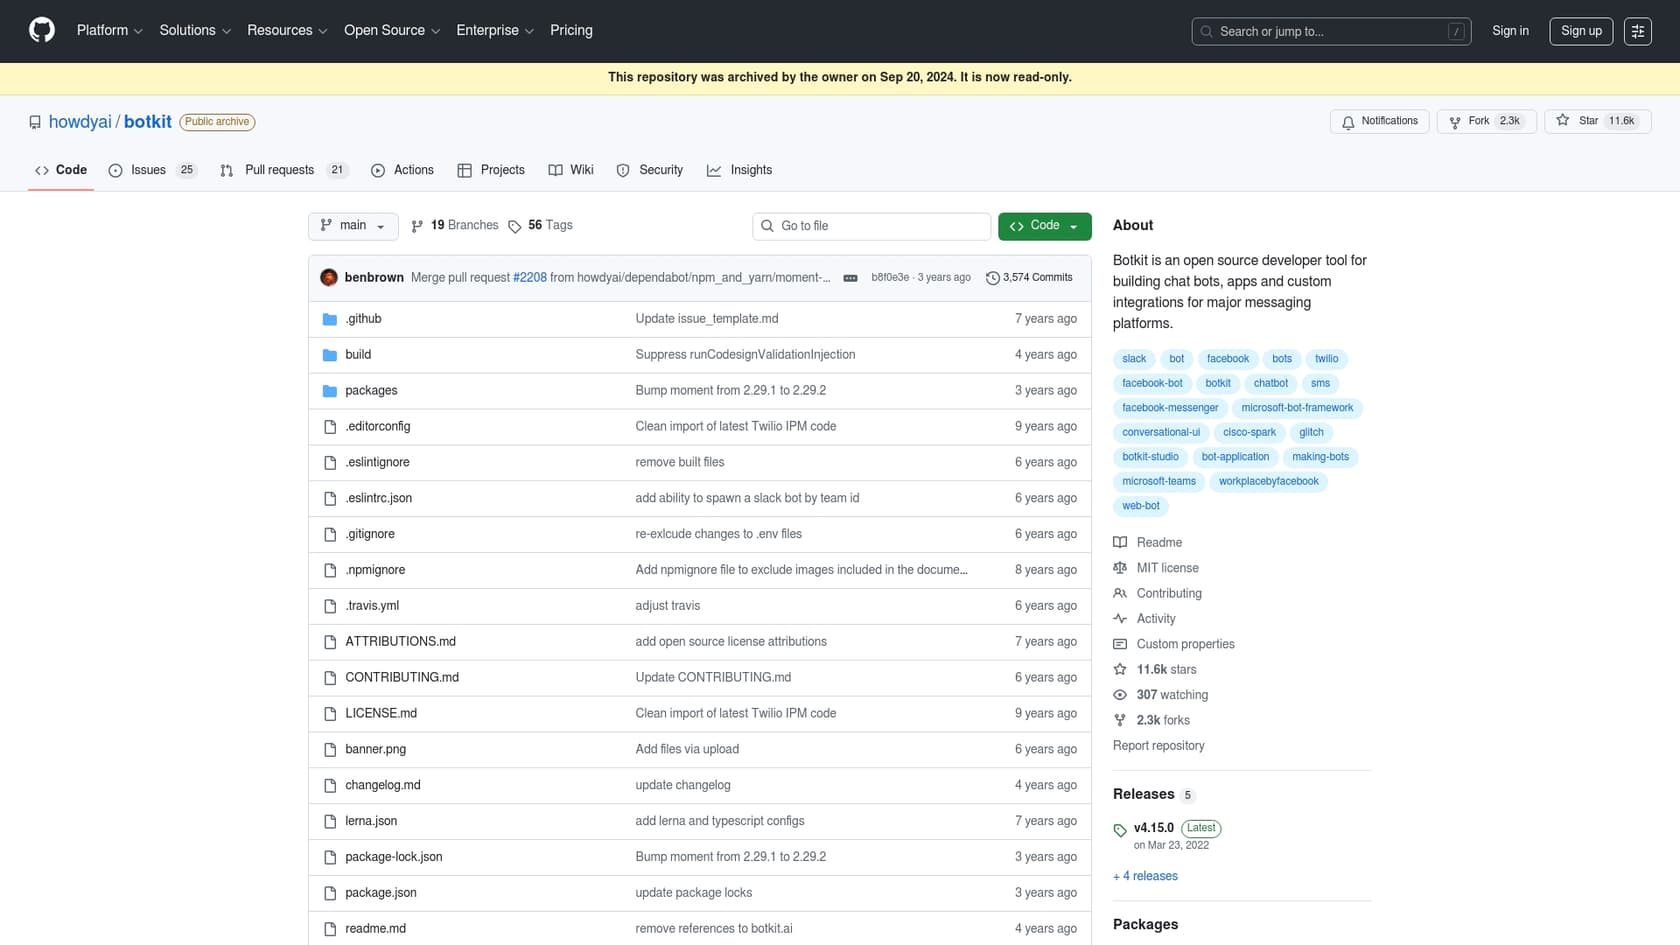Select the slack topic tag
The image size is (1680, 945).
[x=1133, y=359]
